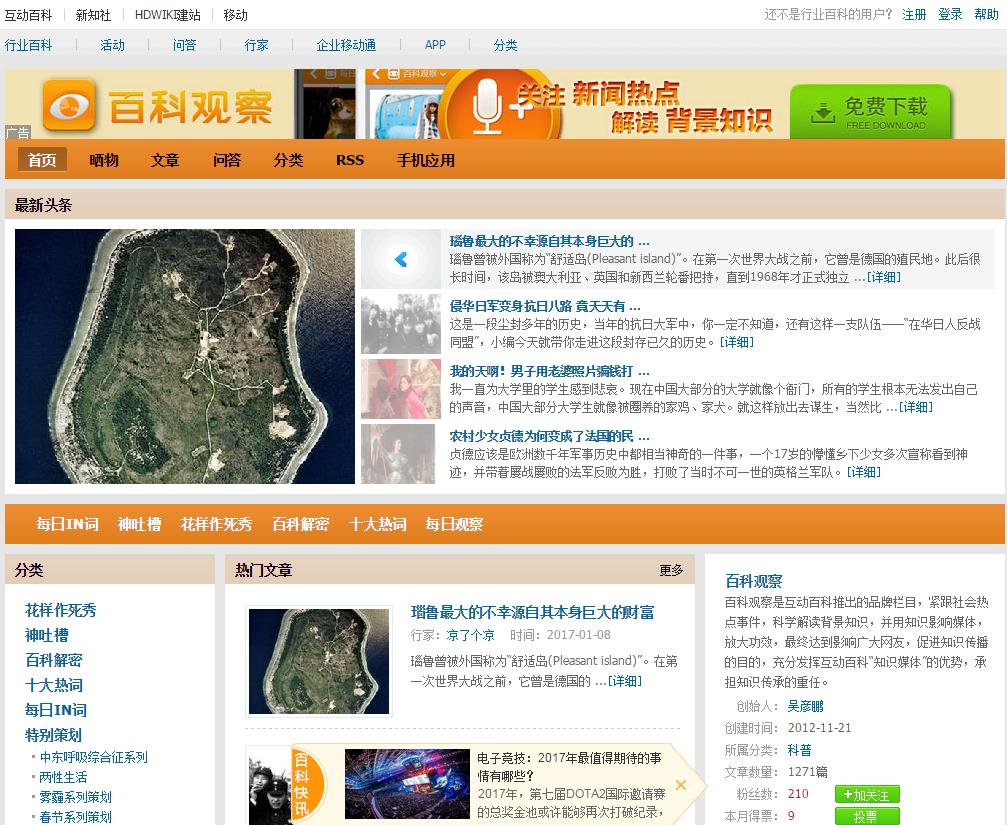
Task: Open 行业百科 in secondary menu
Action: [x=28, y=45]
